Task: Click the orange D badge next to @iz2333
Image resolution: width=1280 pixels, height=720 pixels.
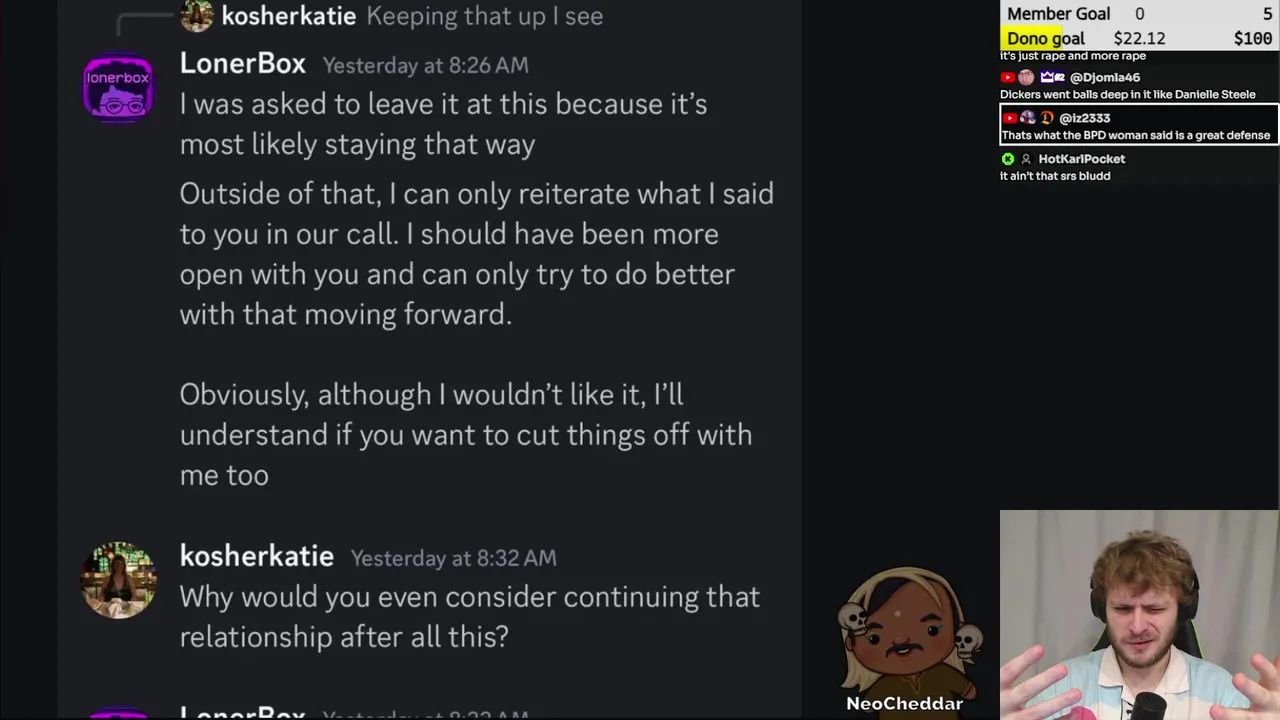Action: pos(1047,118)
